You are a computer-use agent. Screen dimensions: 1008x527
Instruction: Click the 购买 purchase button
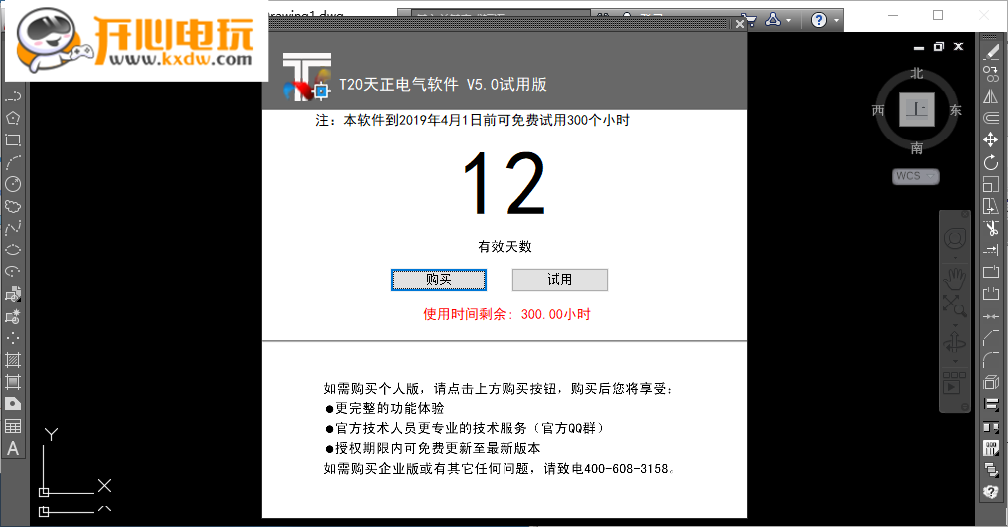(x=439, y=280)
